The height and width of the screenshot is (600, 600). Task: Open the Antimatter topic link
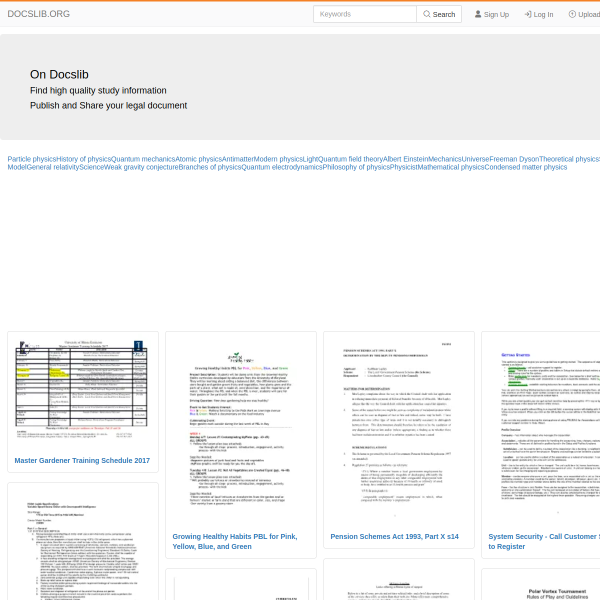(238, 159)
